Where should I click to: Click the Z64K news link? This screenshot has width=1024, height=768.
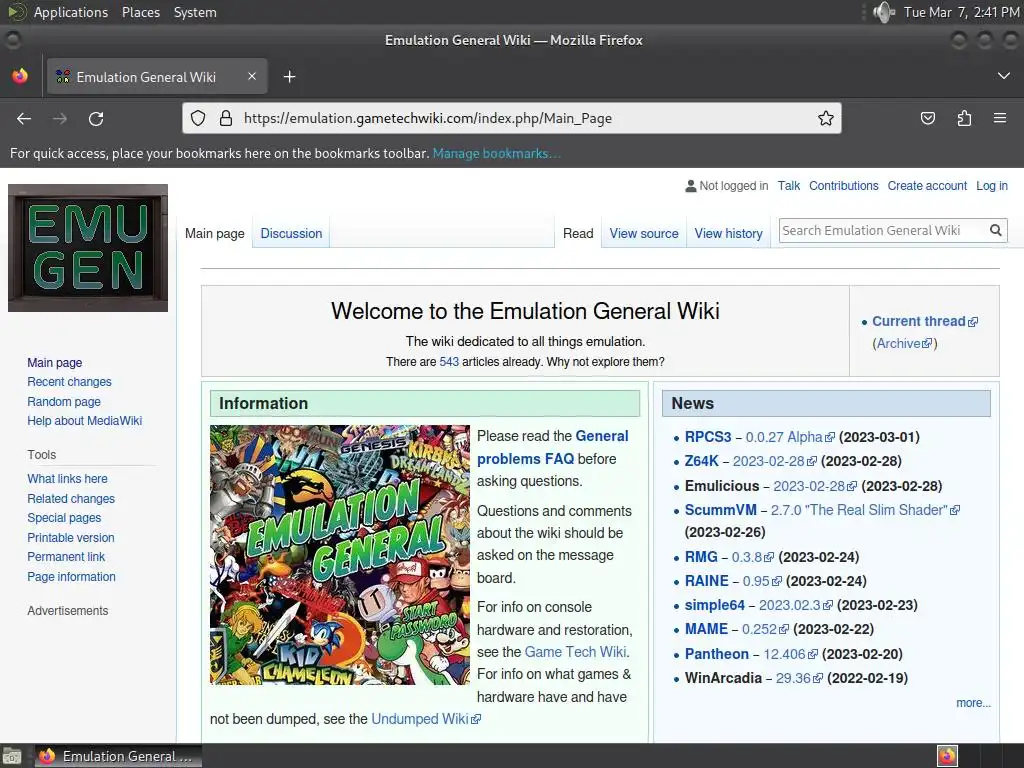click(701, 461)
